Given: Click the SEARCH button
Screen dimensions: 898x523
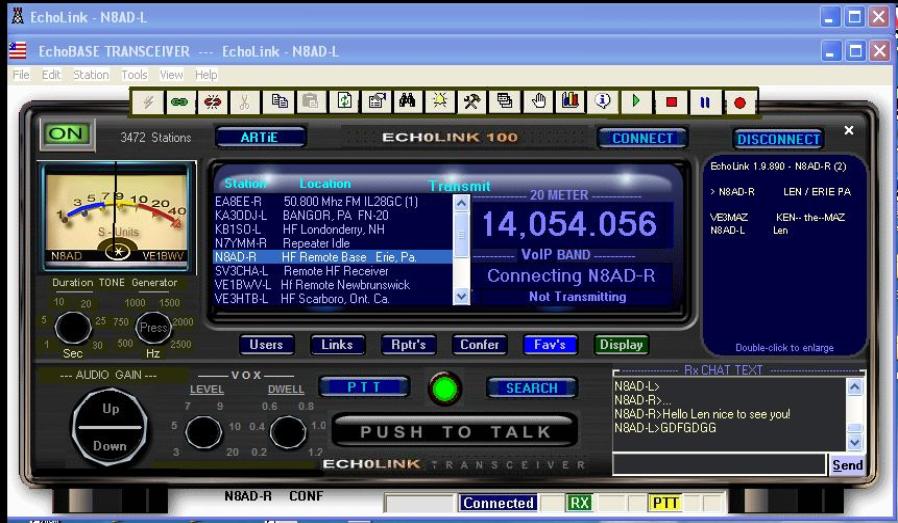Looking at the screenshot, I should [531, 388].
